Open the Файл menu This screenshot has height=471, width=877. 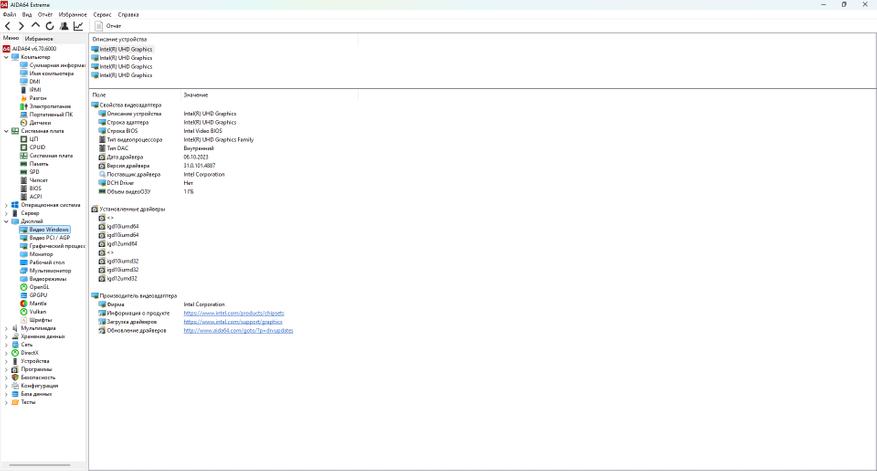coord(10,15)
